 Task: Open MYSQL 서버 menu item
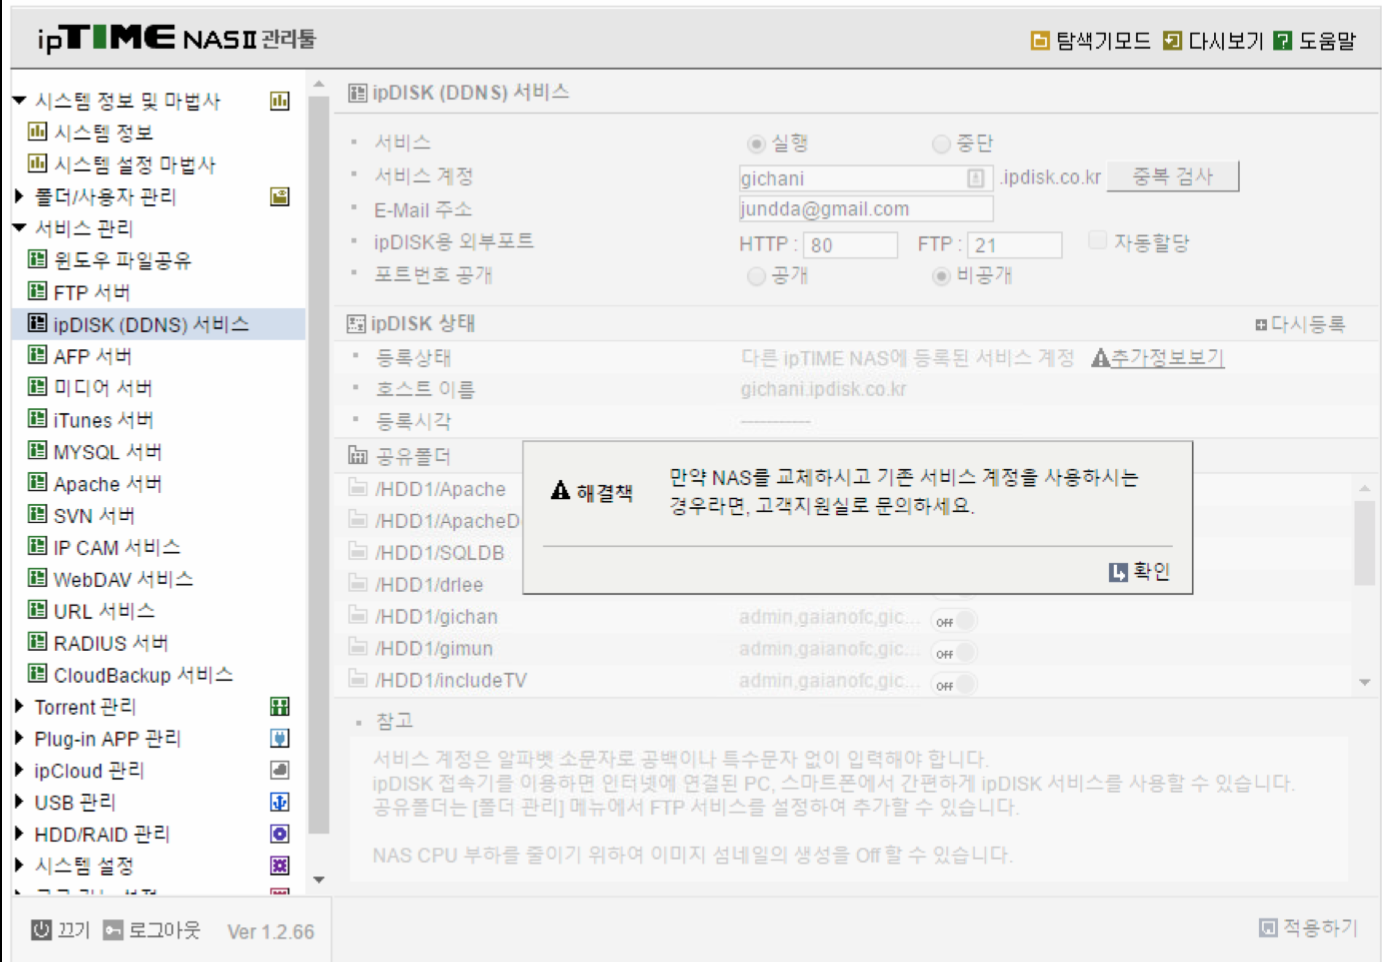pos(108,452)
